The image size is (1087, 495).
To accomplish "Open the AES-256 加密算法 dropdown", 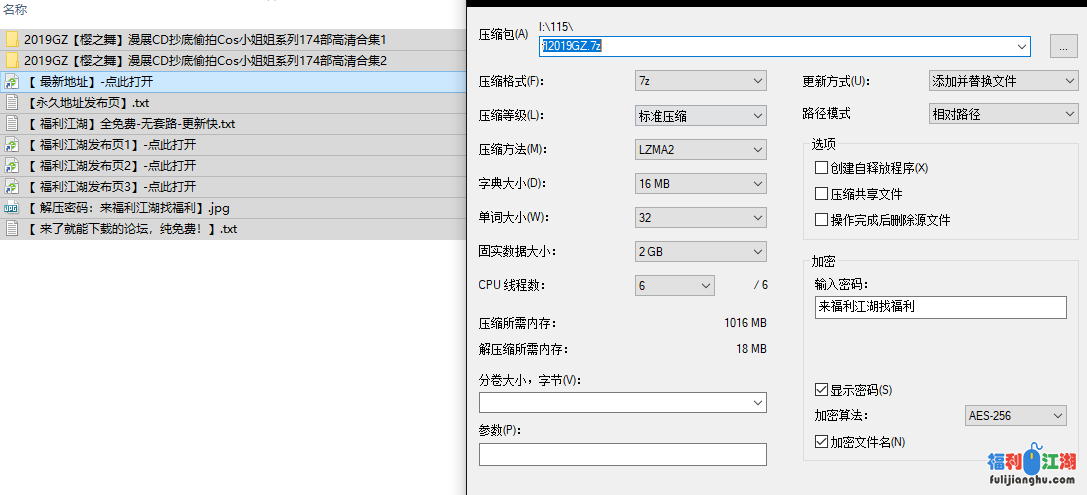I will pyautogui.click(x=1014, y=416).
